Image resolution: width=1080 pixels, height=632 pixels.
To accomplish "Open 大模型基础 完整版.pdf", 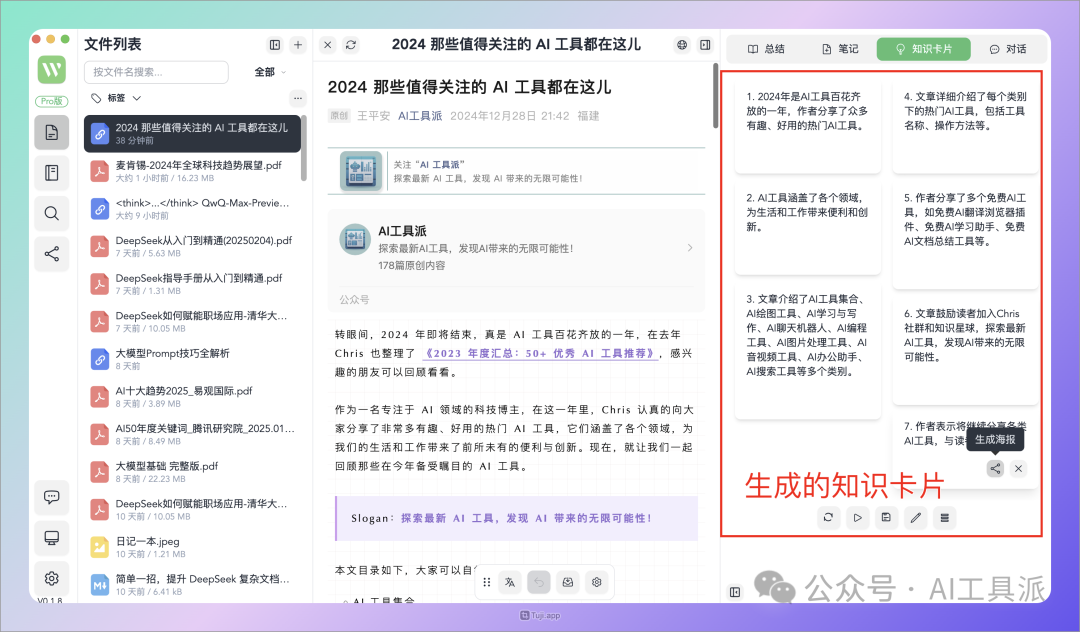I will (x=192, y=472).
